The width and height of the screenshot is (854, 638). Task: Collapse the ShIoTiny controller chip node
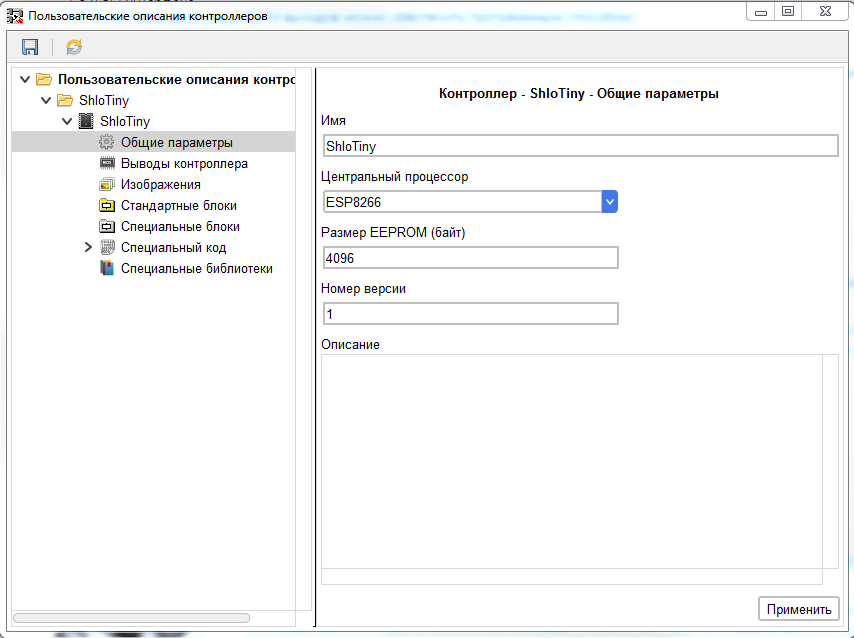pyautogui.click(x=66, y=121)
